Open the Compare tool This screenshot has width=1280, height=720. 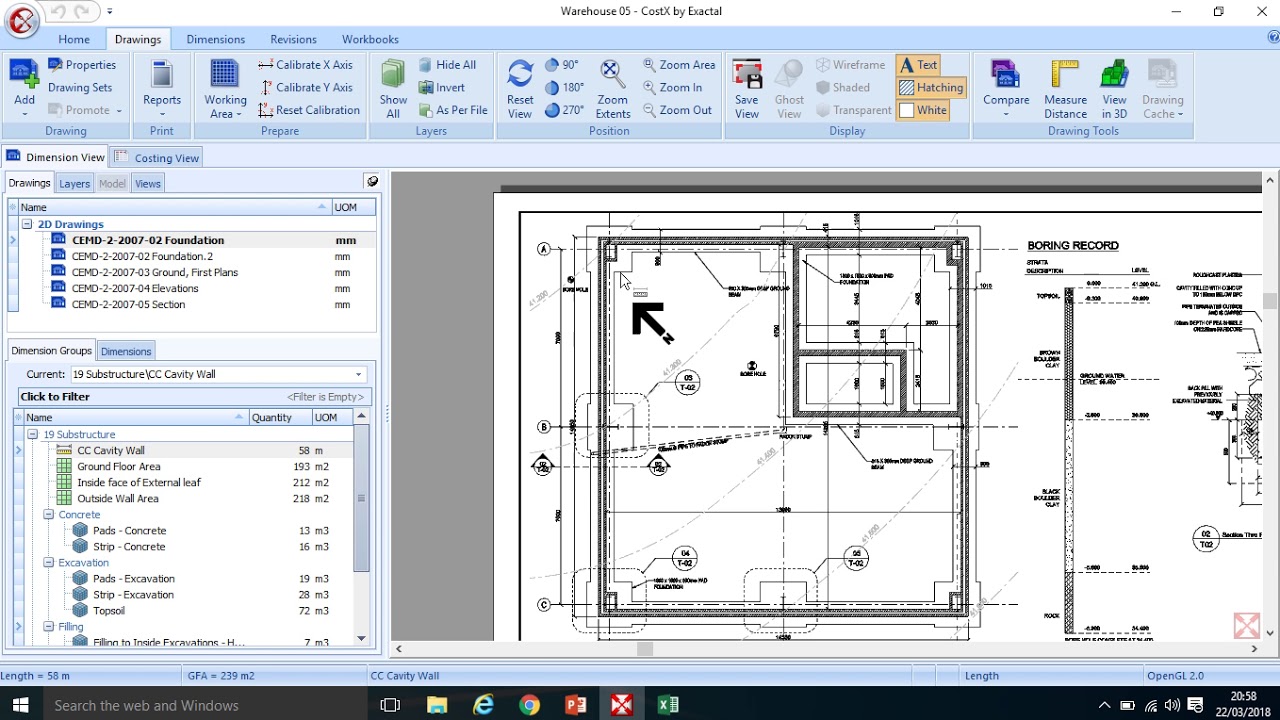pos(1006,88)
